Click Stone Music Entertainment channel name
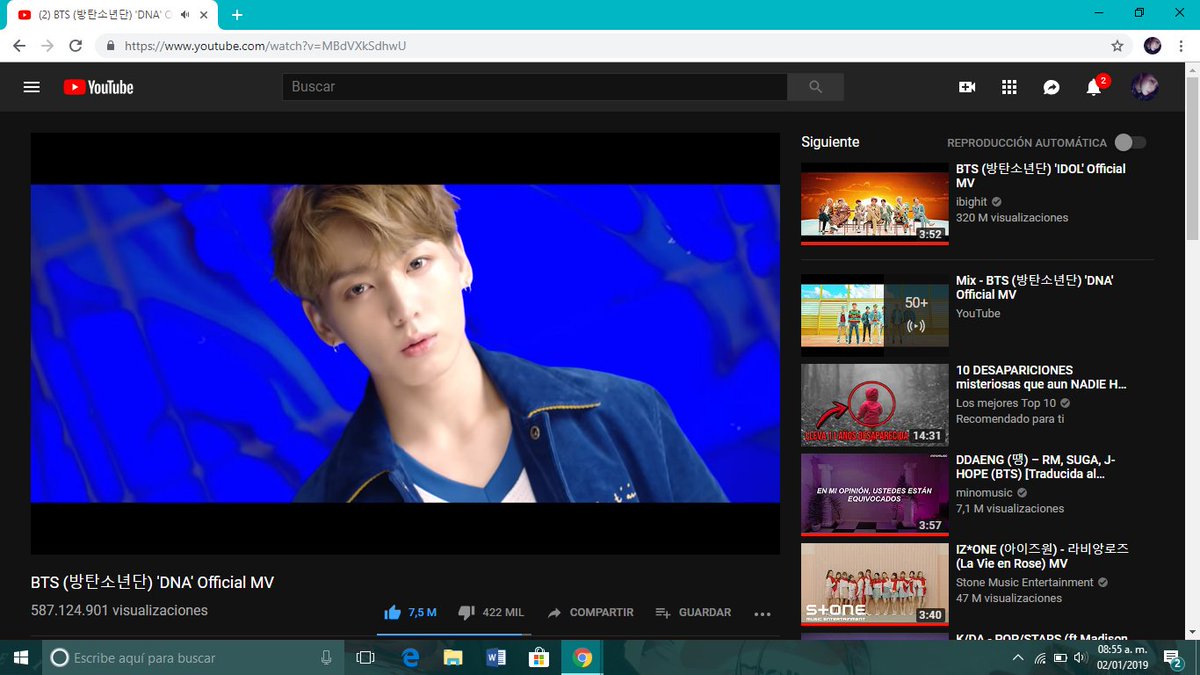This screenshot has width=1200, height=675. [1025, 582]
